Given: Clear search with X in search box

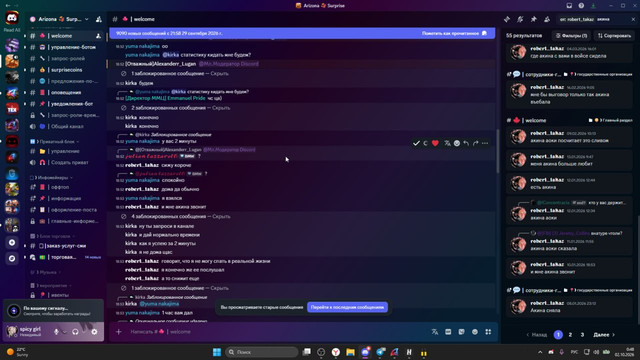Looking at the screenshot, I should [633, 19].
